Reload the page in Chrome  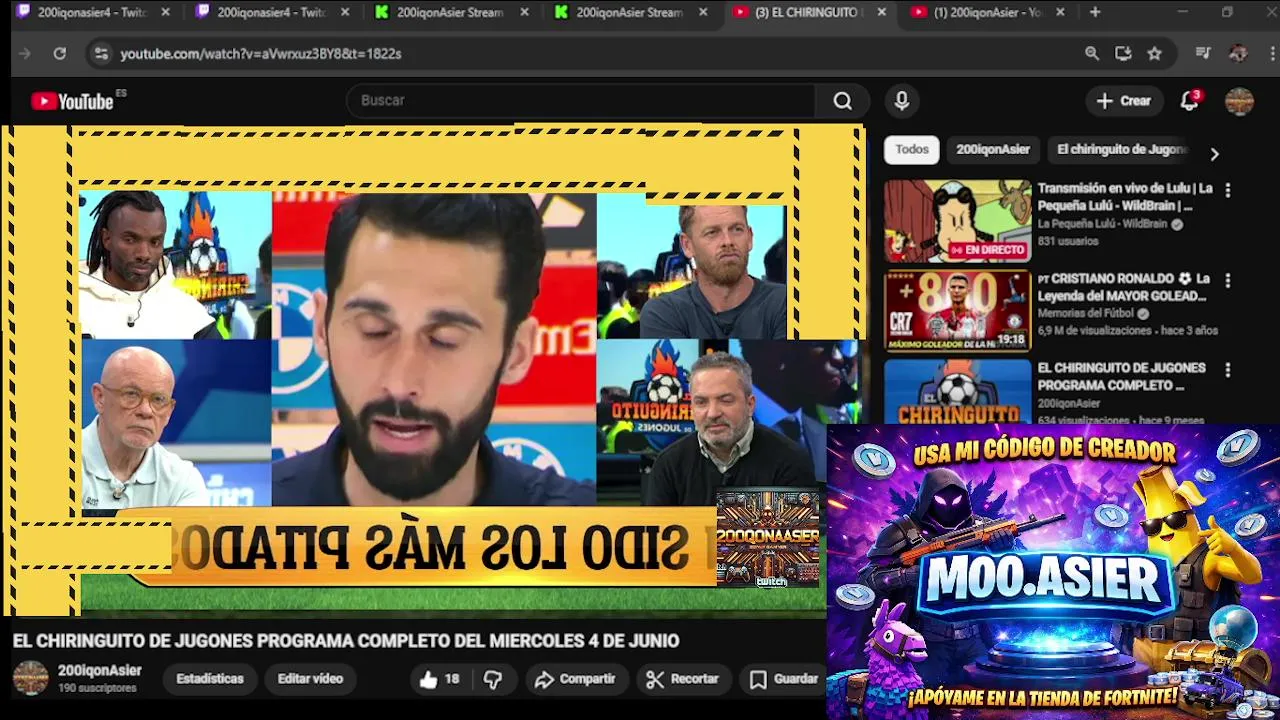pyautogui.click(x=59, y=54)
